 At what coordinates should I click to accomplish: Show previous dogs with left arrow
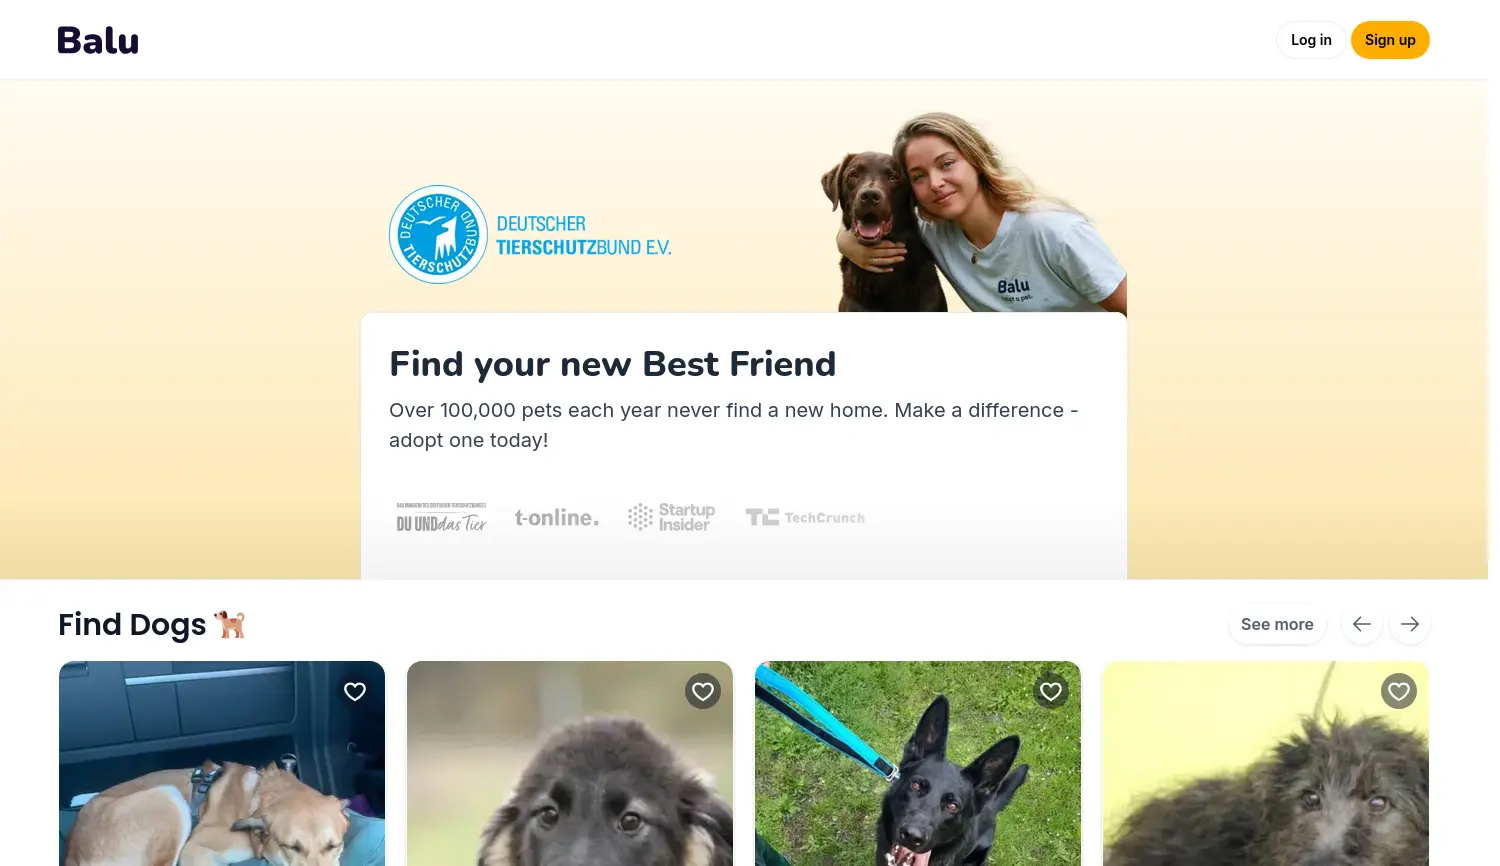click(1362, 624)
